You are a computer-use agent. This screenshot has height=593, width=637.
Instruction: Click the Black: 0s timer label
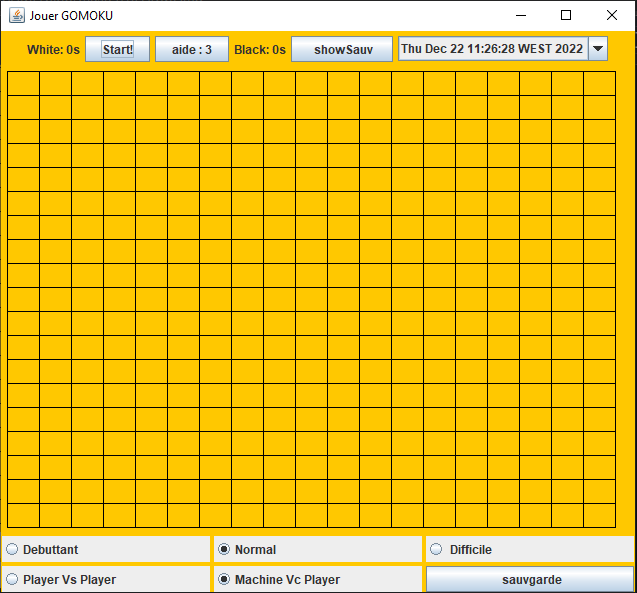coord(260,50)
